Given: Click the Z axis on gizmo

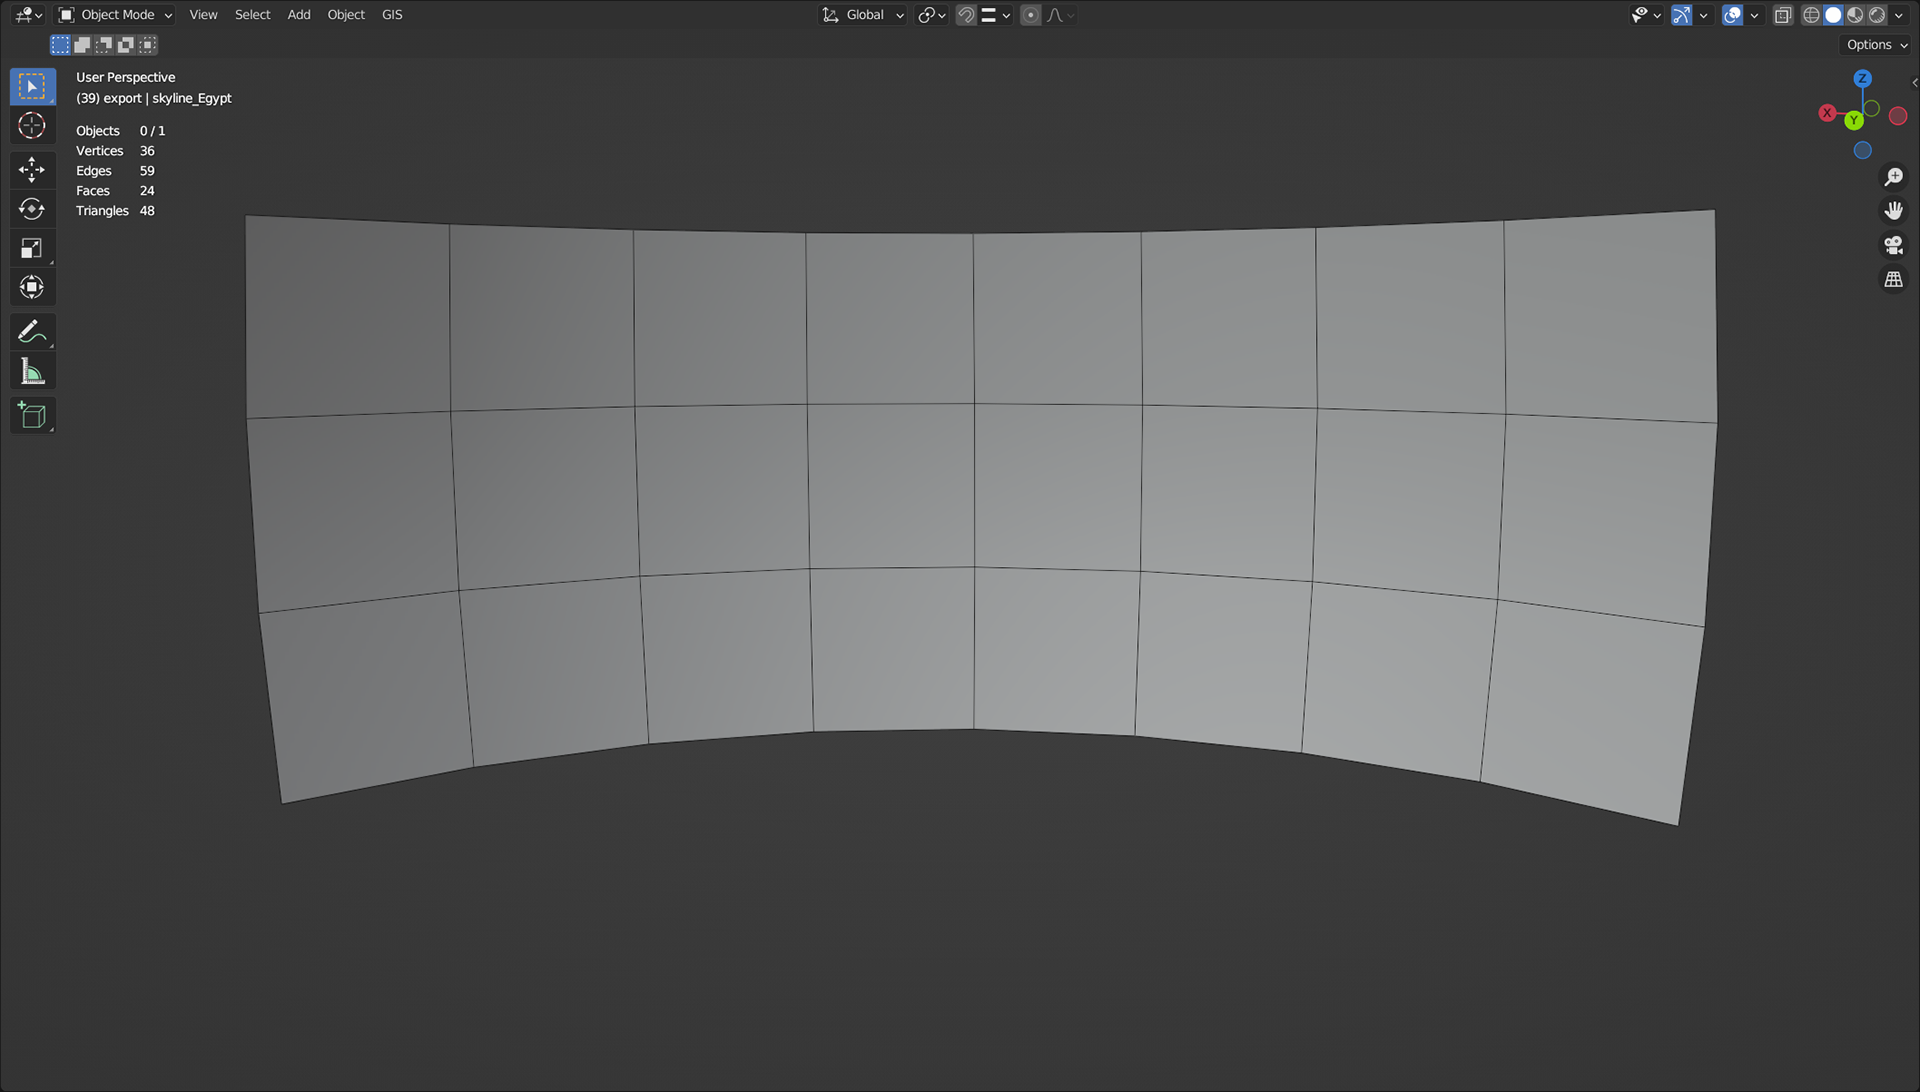Looking at the screenshot, I should 1862,78.
